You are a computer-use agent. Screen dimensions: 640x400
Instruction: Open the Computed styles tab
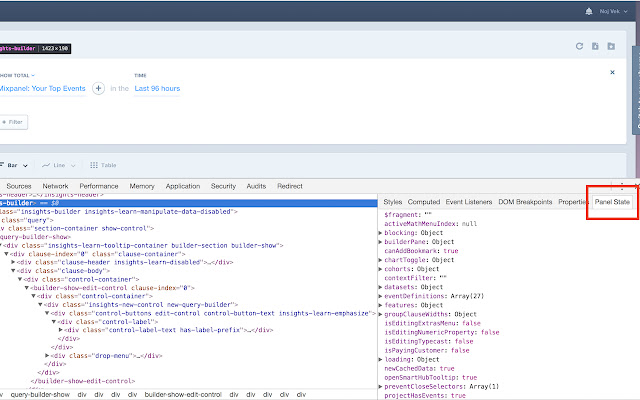point(425,202)
